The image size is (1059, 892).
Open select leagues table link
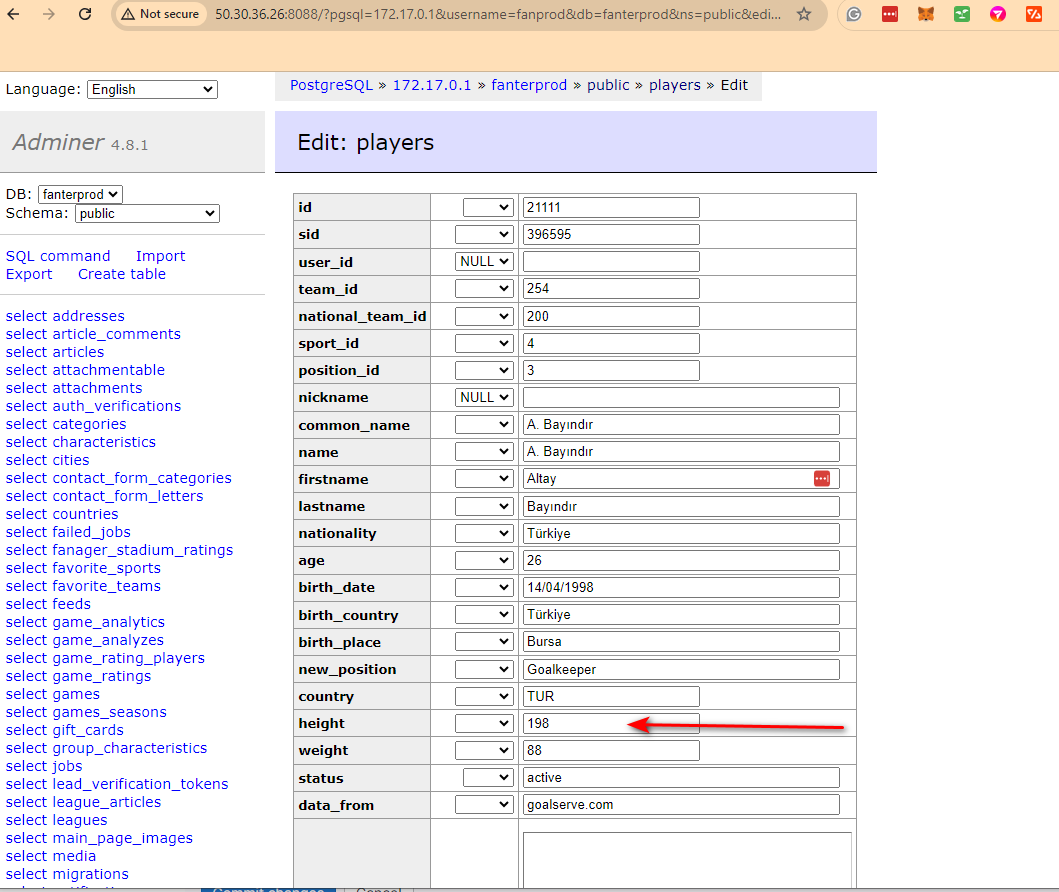[x=56, y=820]
